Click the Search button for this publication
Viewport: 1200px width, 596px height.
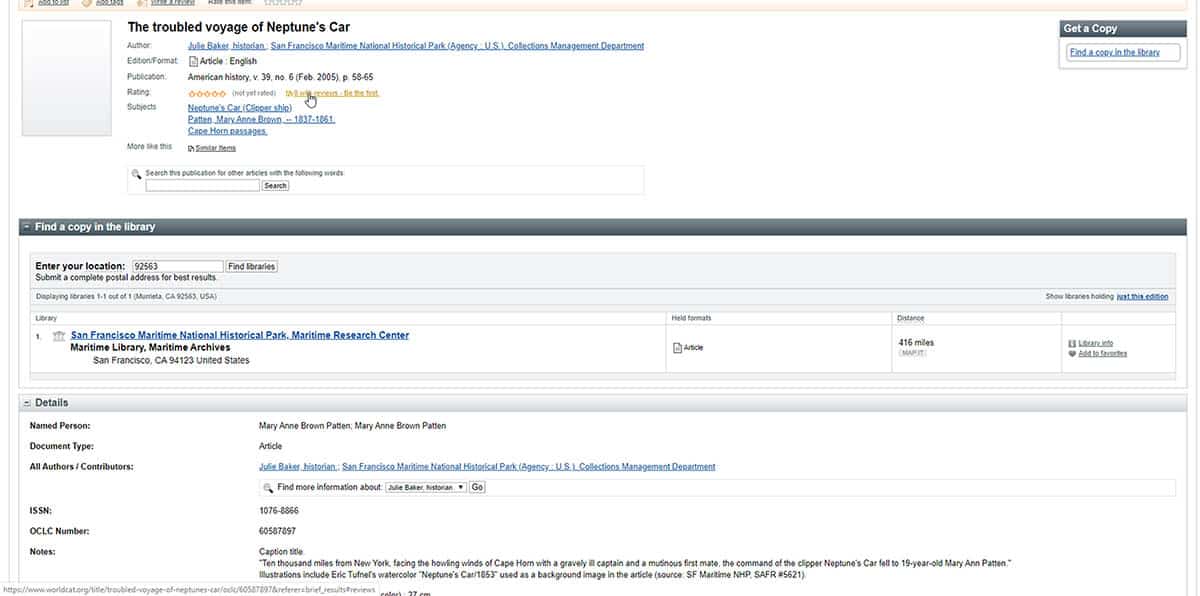(x=275, y=185)
